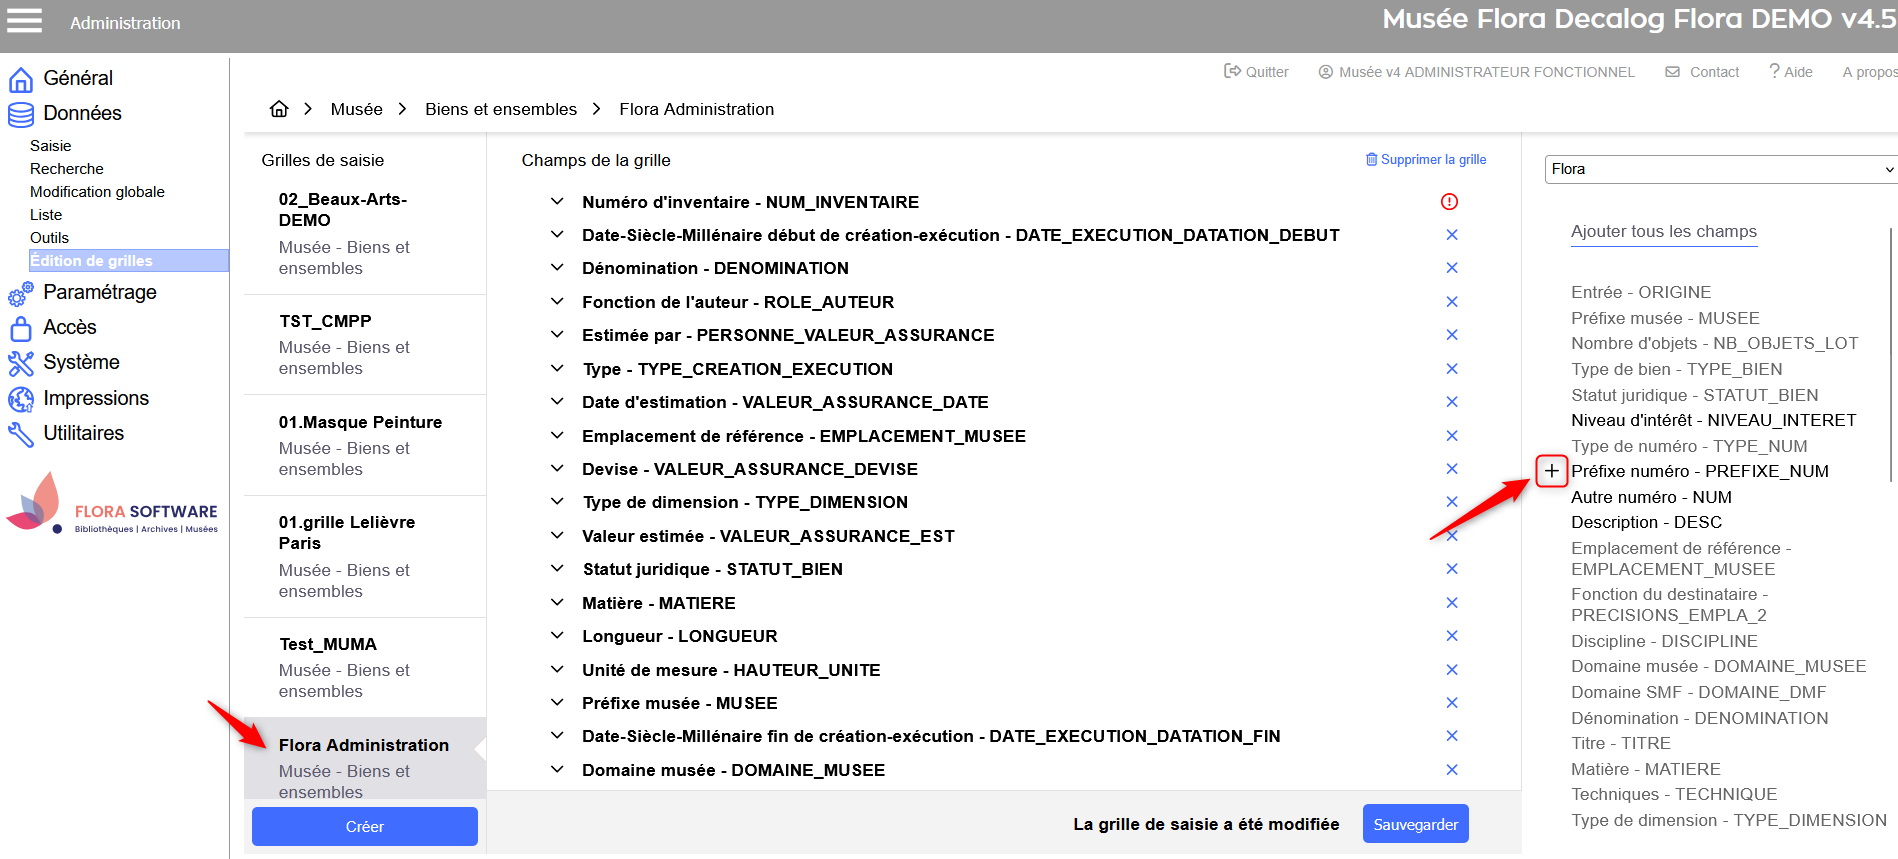The image size is (1898, 859).
Task: Click the plus icon beside Préfixe numéro
Action: pyautogui.click(x=1551, y=471)
